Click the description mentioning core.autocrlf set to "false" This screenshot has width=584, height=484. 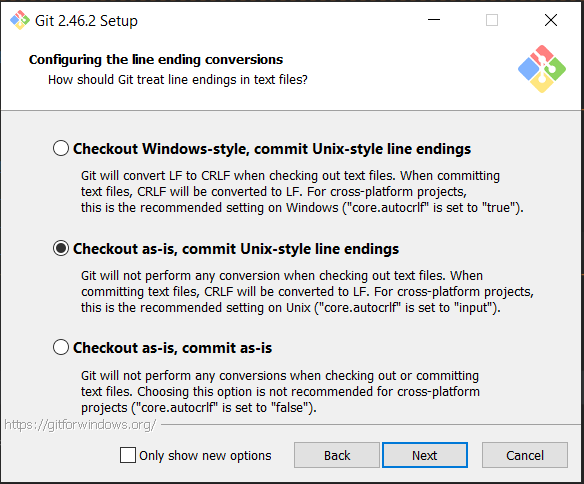pos(280,392)
